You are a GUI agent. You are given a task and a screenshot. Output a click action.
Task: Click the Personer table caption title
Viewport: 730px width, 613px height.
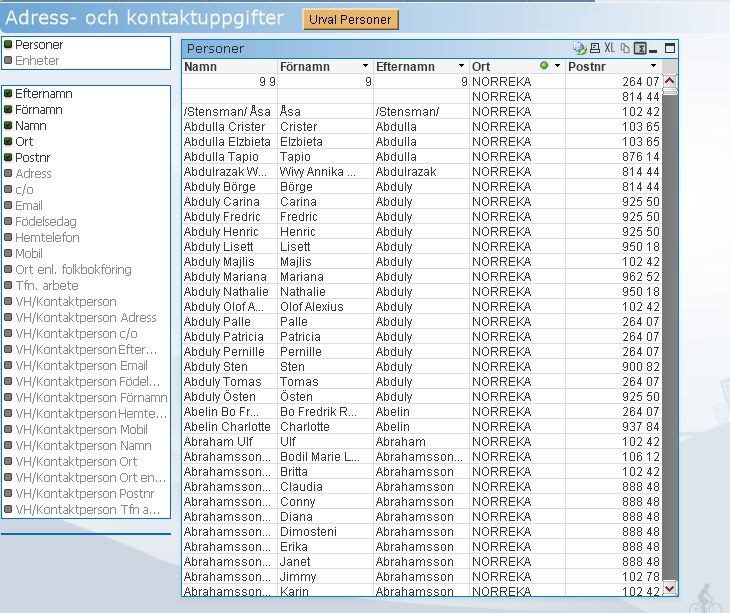click(x=216, y=48)
